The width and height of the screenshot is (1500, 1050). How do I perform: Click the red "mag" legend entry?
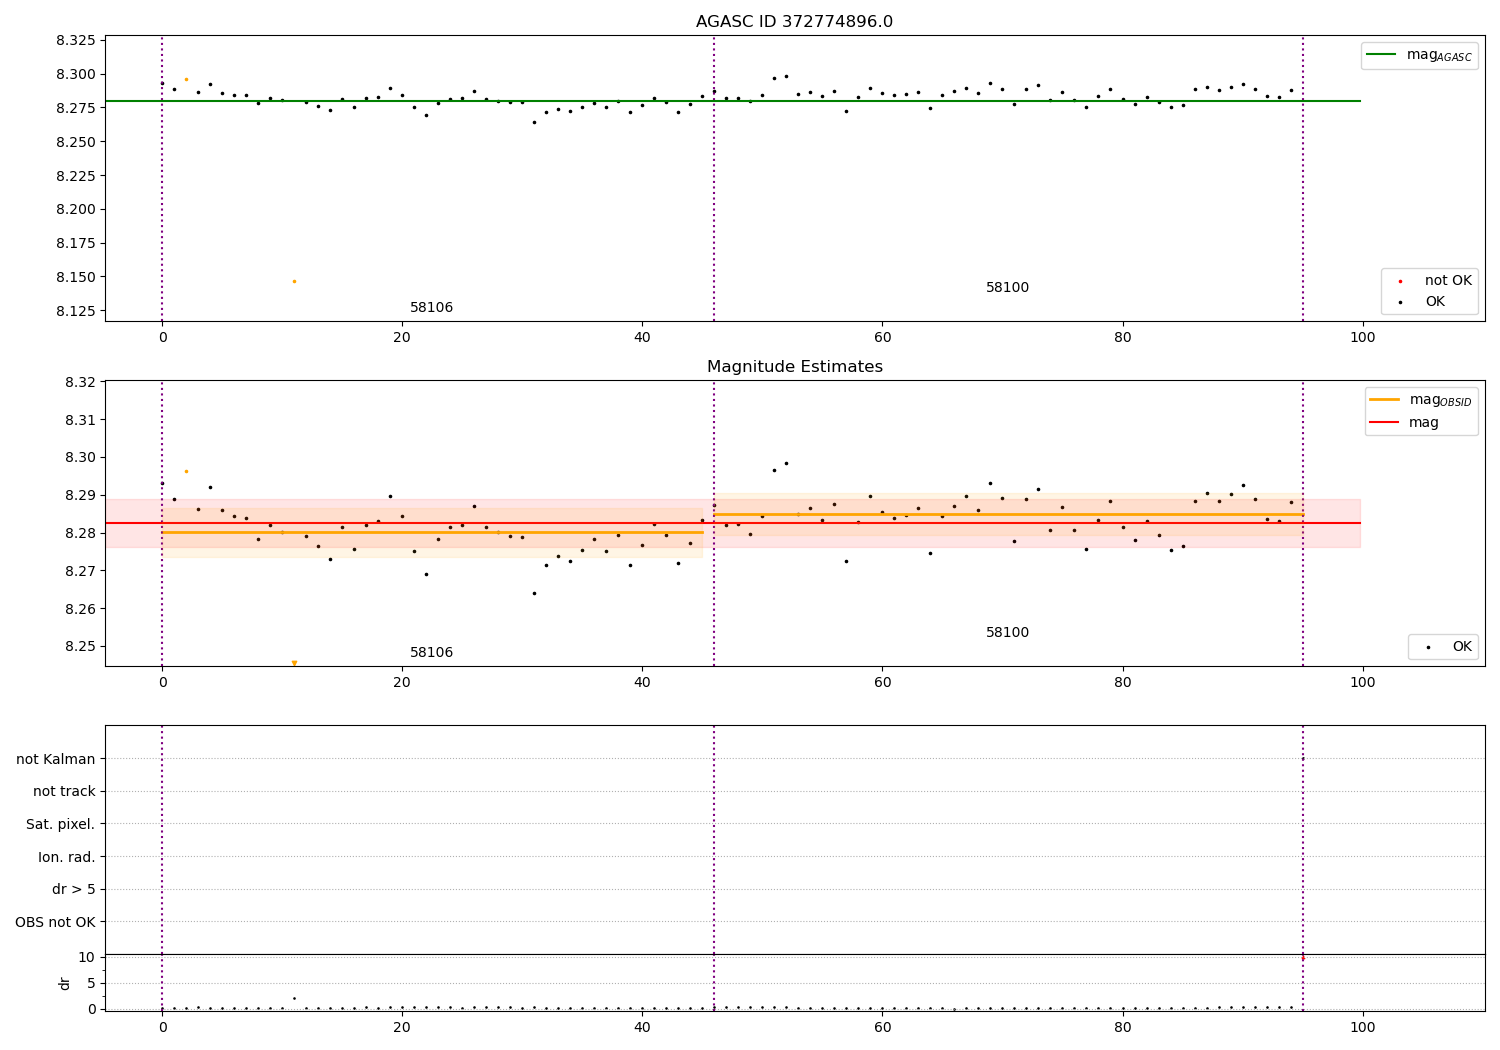click(x=1404, y=423)
